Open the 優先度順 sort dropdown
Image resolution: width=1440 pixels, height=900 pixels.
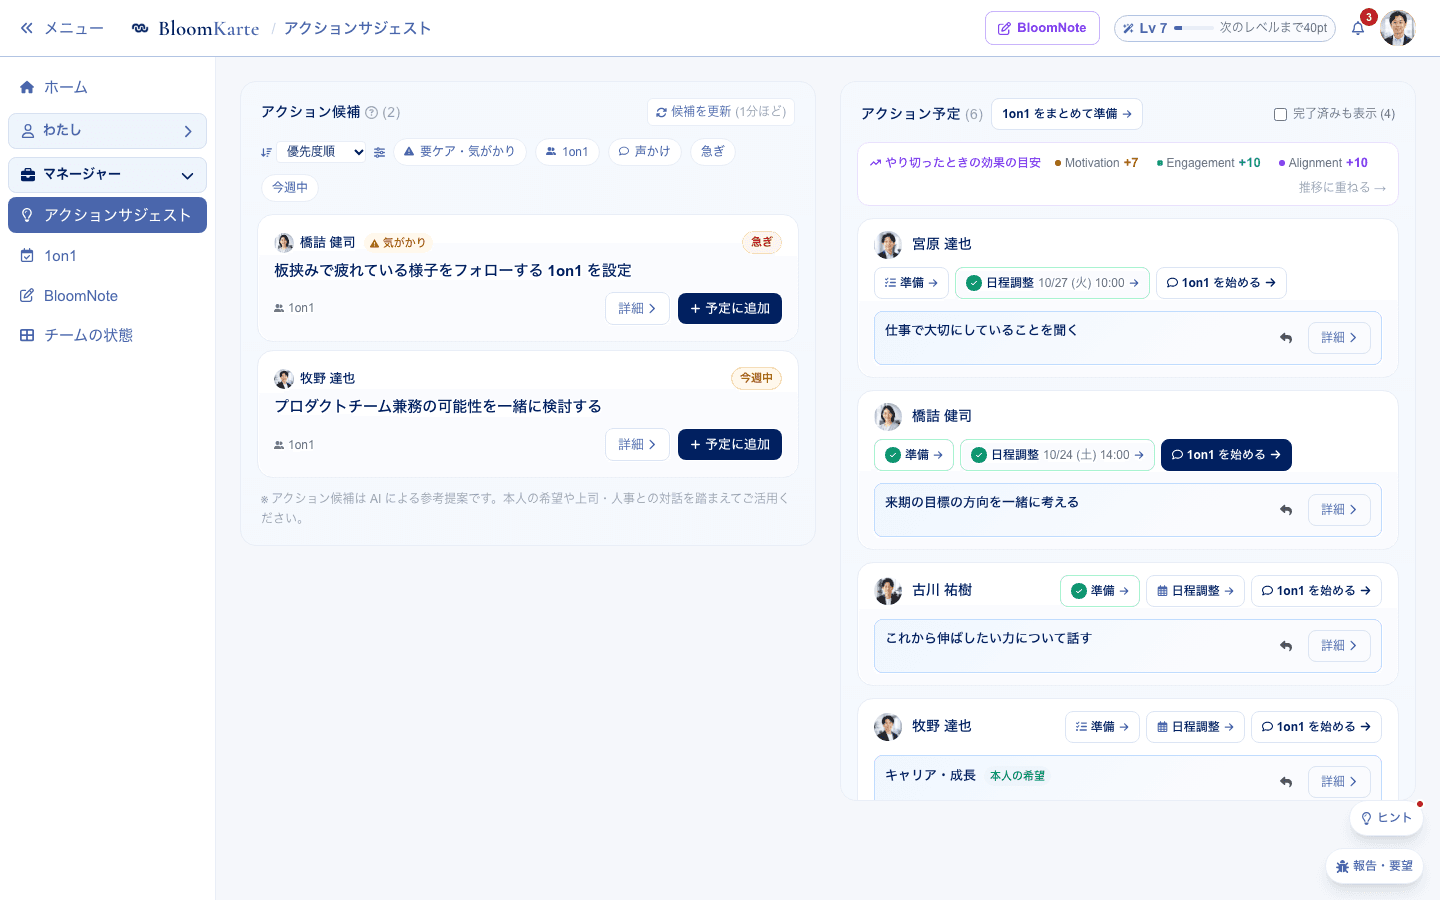click(x=322, y=152)
